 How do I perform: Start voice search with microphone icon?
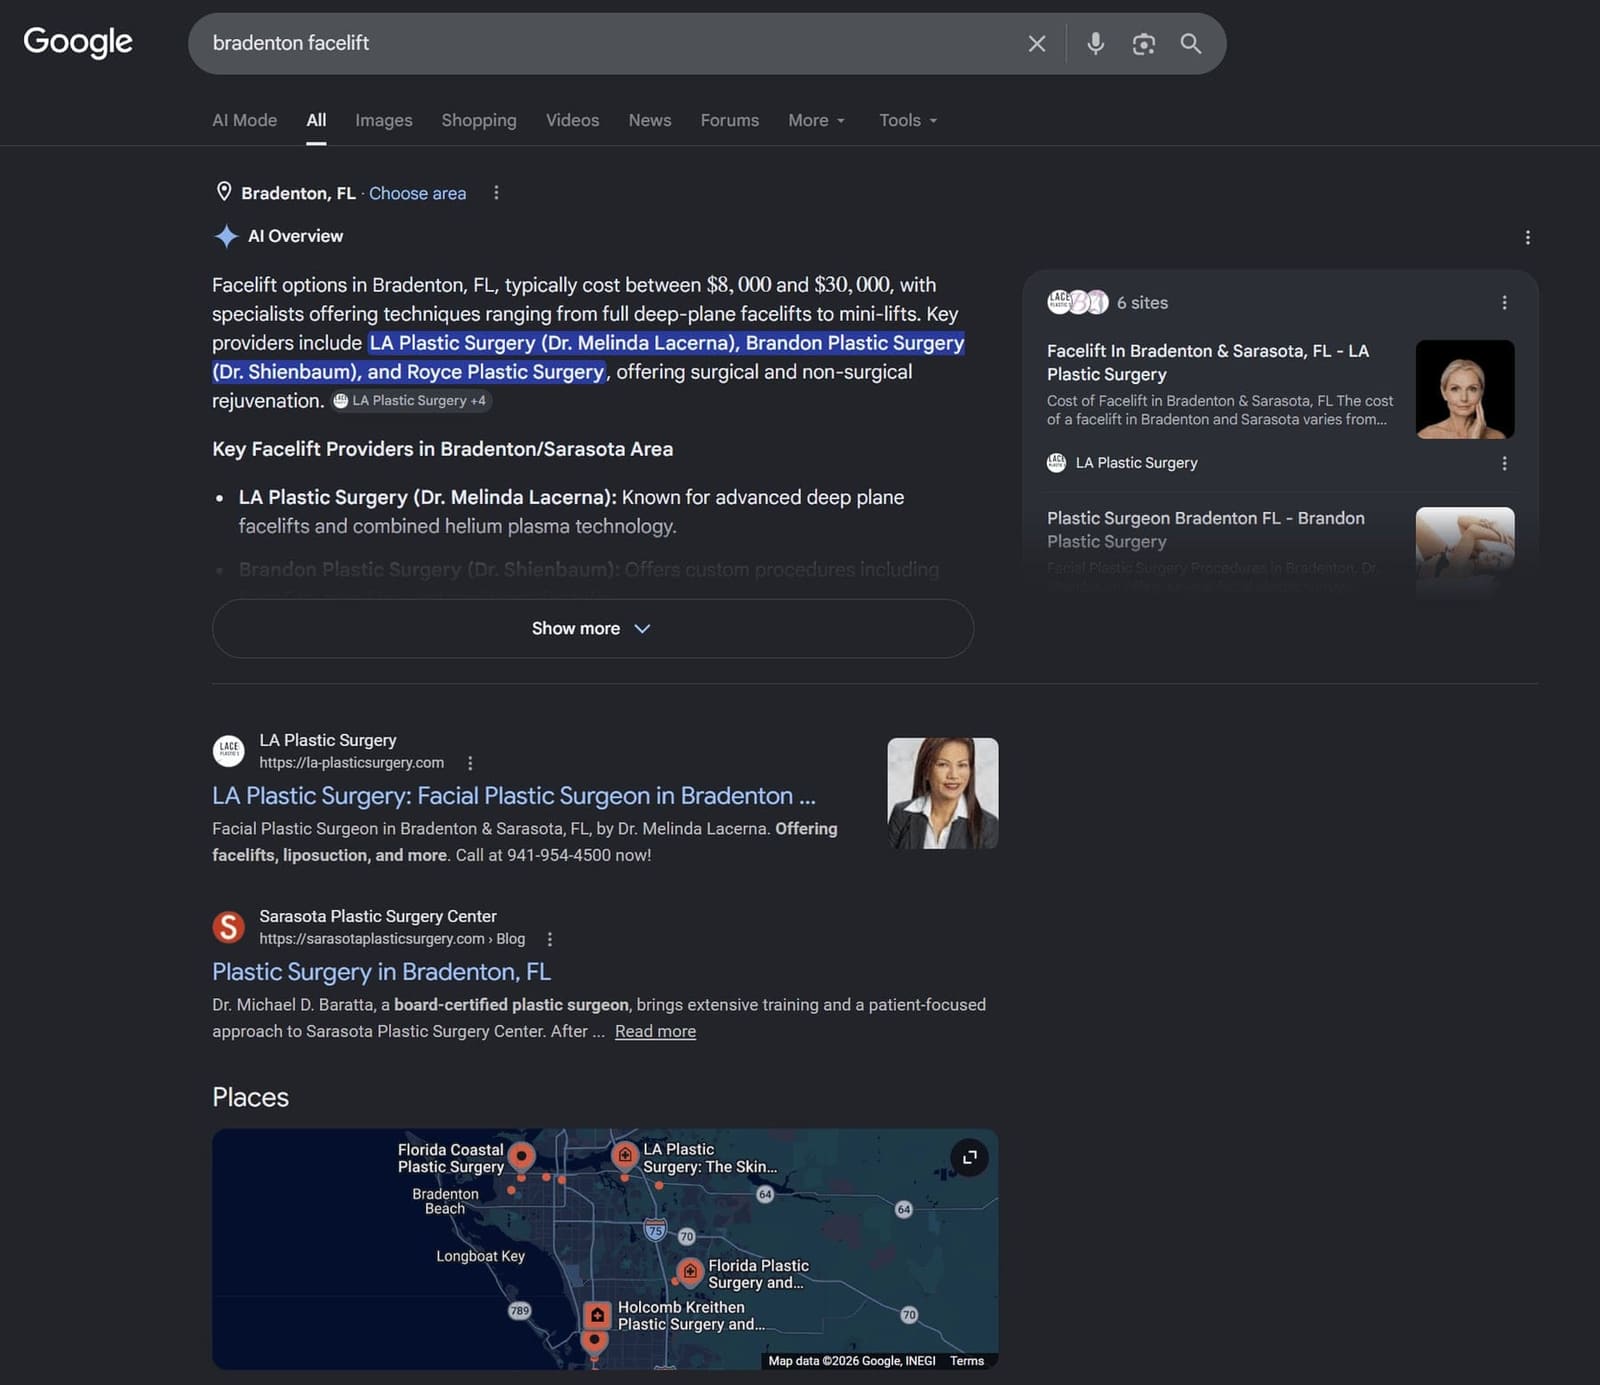pos(1096,43)
